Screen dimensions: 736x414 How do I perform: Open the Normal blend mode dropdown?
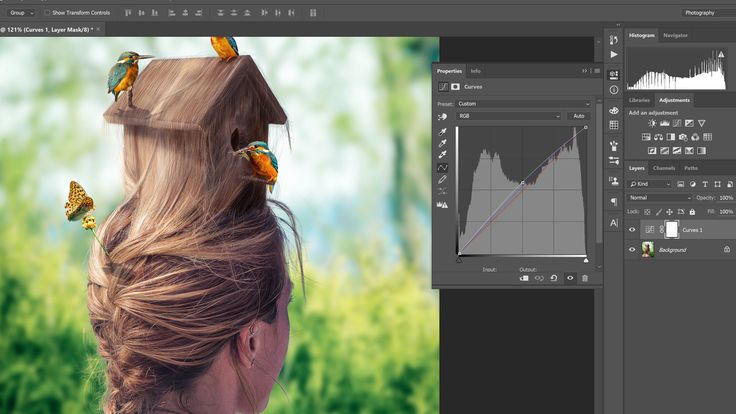click(659, 198)
